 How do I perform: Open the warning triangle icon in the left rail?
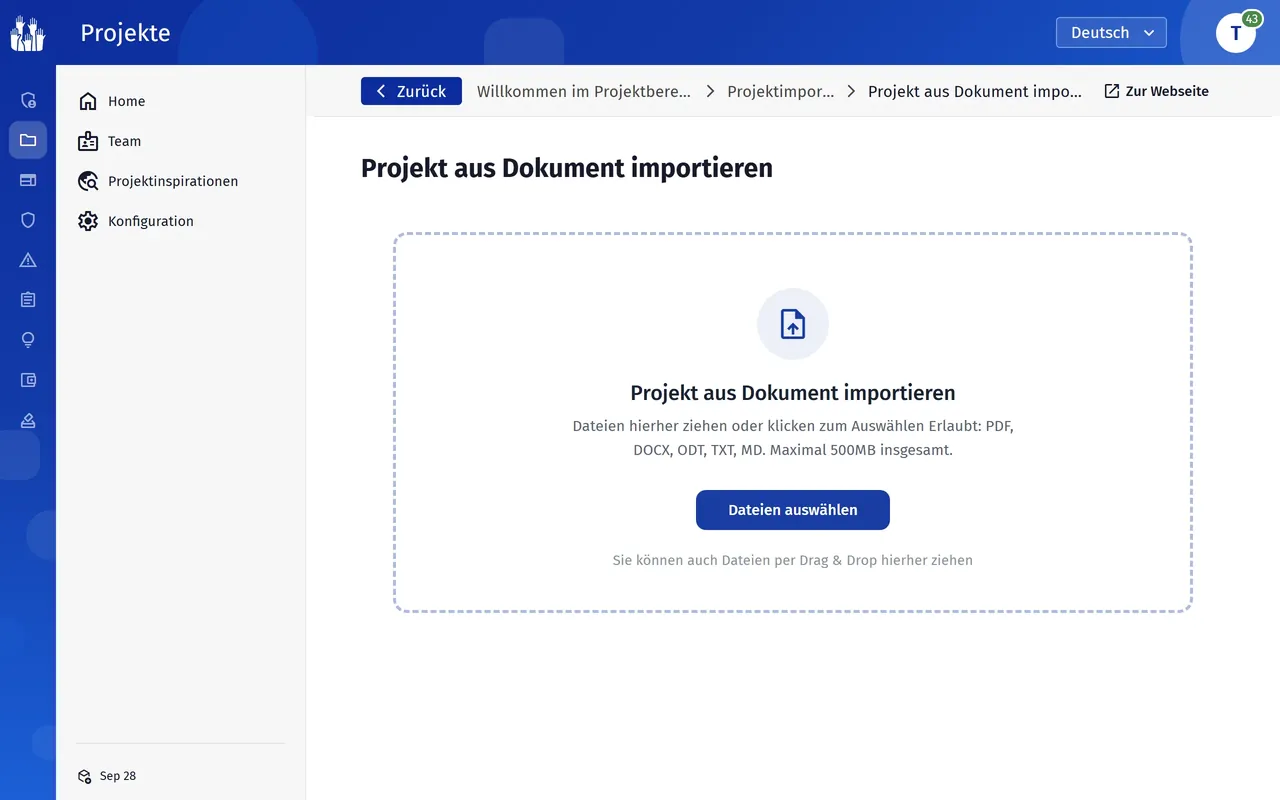[x=28, y=260]
